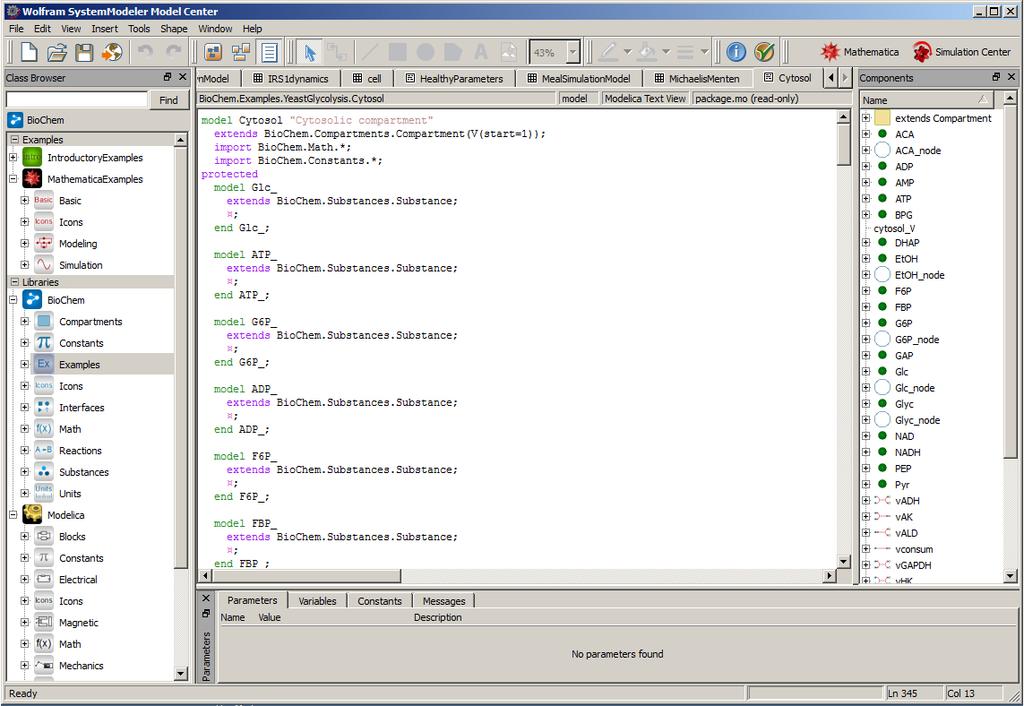1024x706 pixels.
Task: Toggle the Modelica Text View toolbar button
Action: coord(269,52)
